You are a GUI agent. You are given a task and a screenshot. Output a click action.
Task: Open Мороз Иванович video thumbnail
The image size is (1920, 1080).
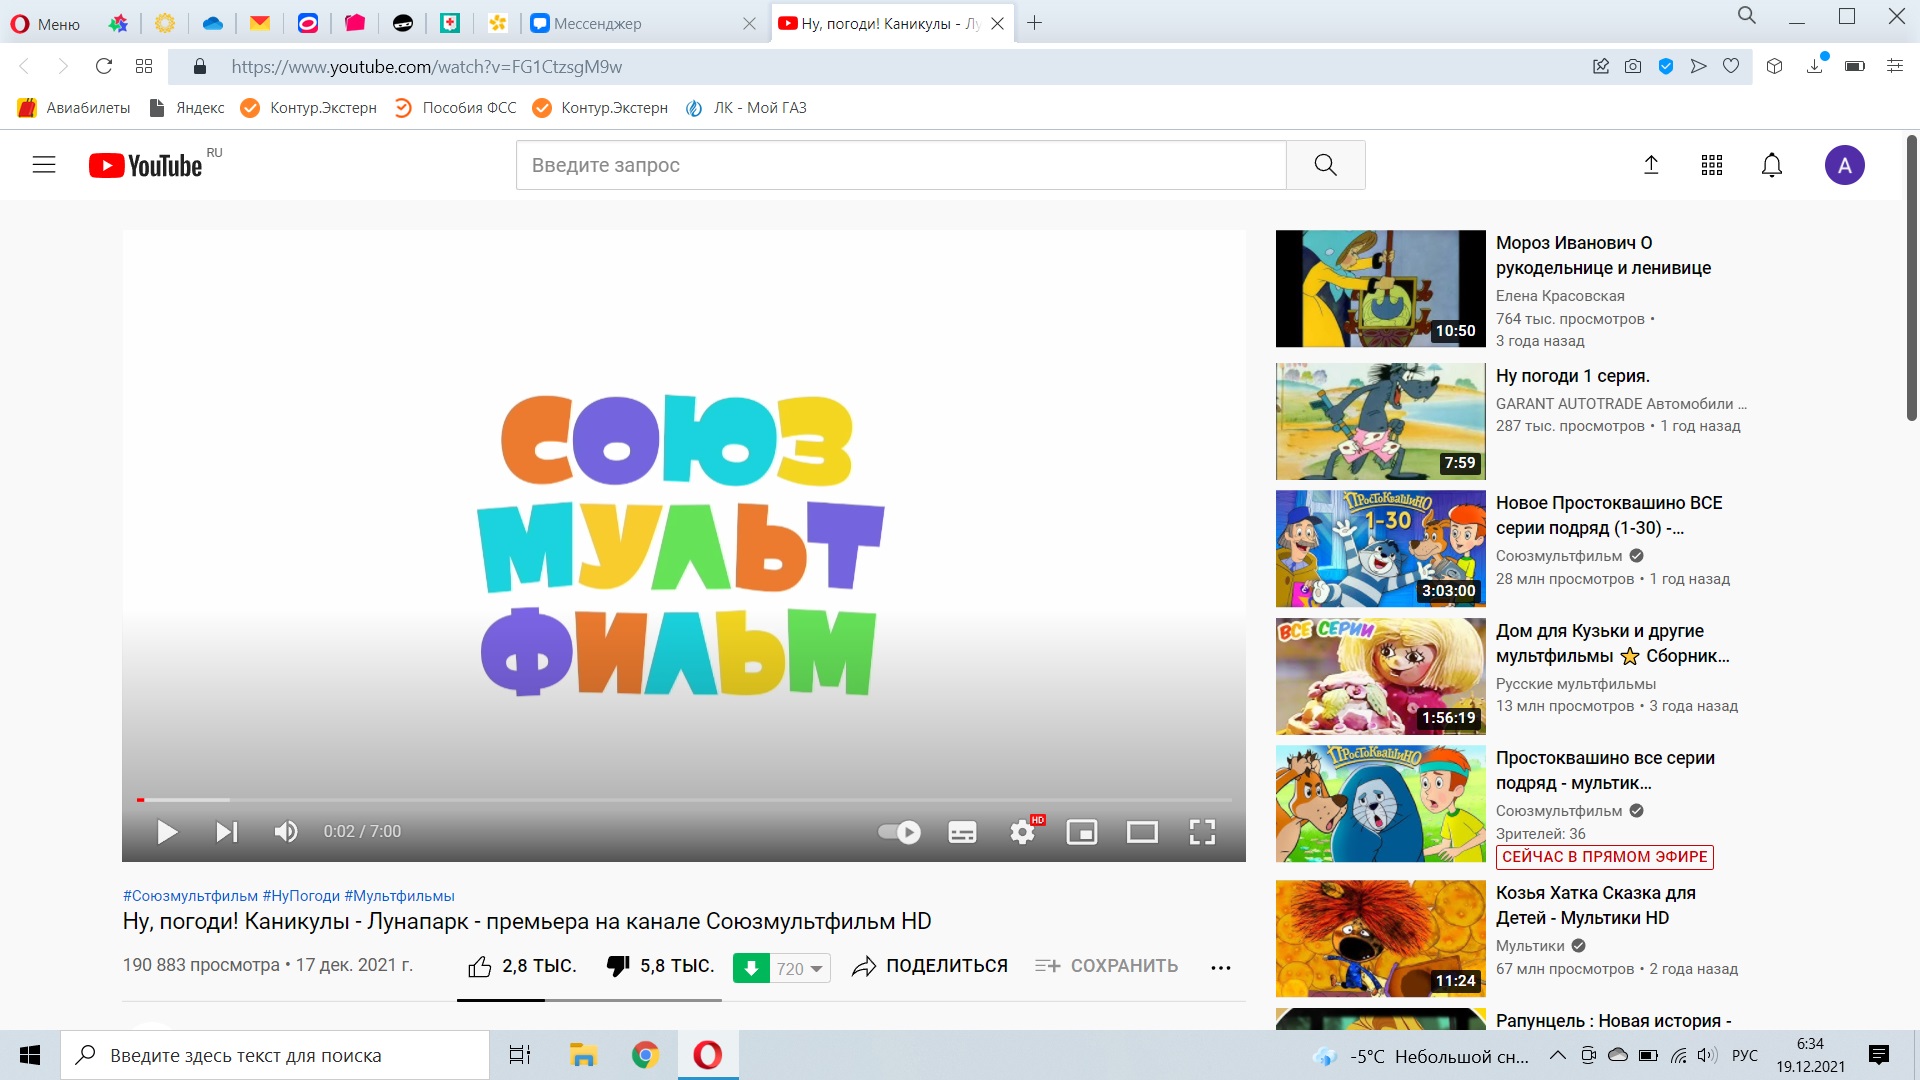(x=1380, y=289)
